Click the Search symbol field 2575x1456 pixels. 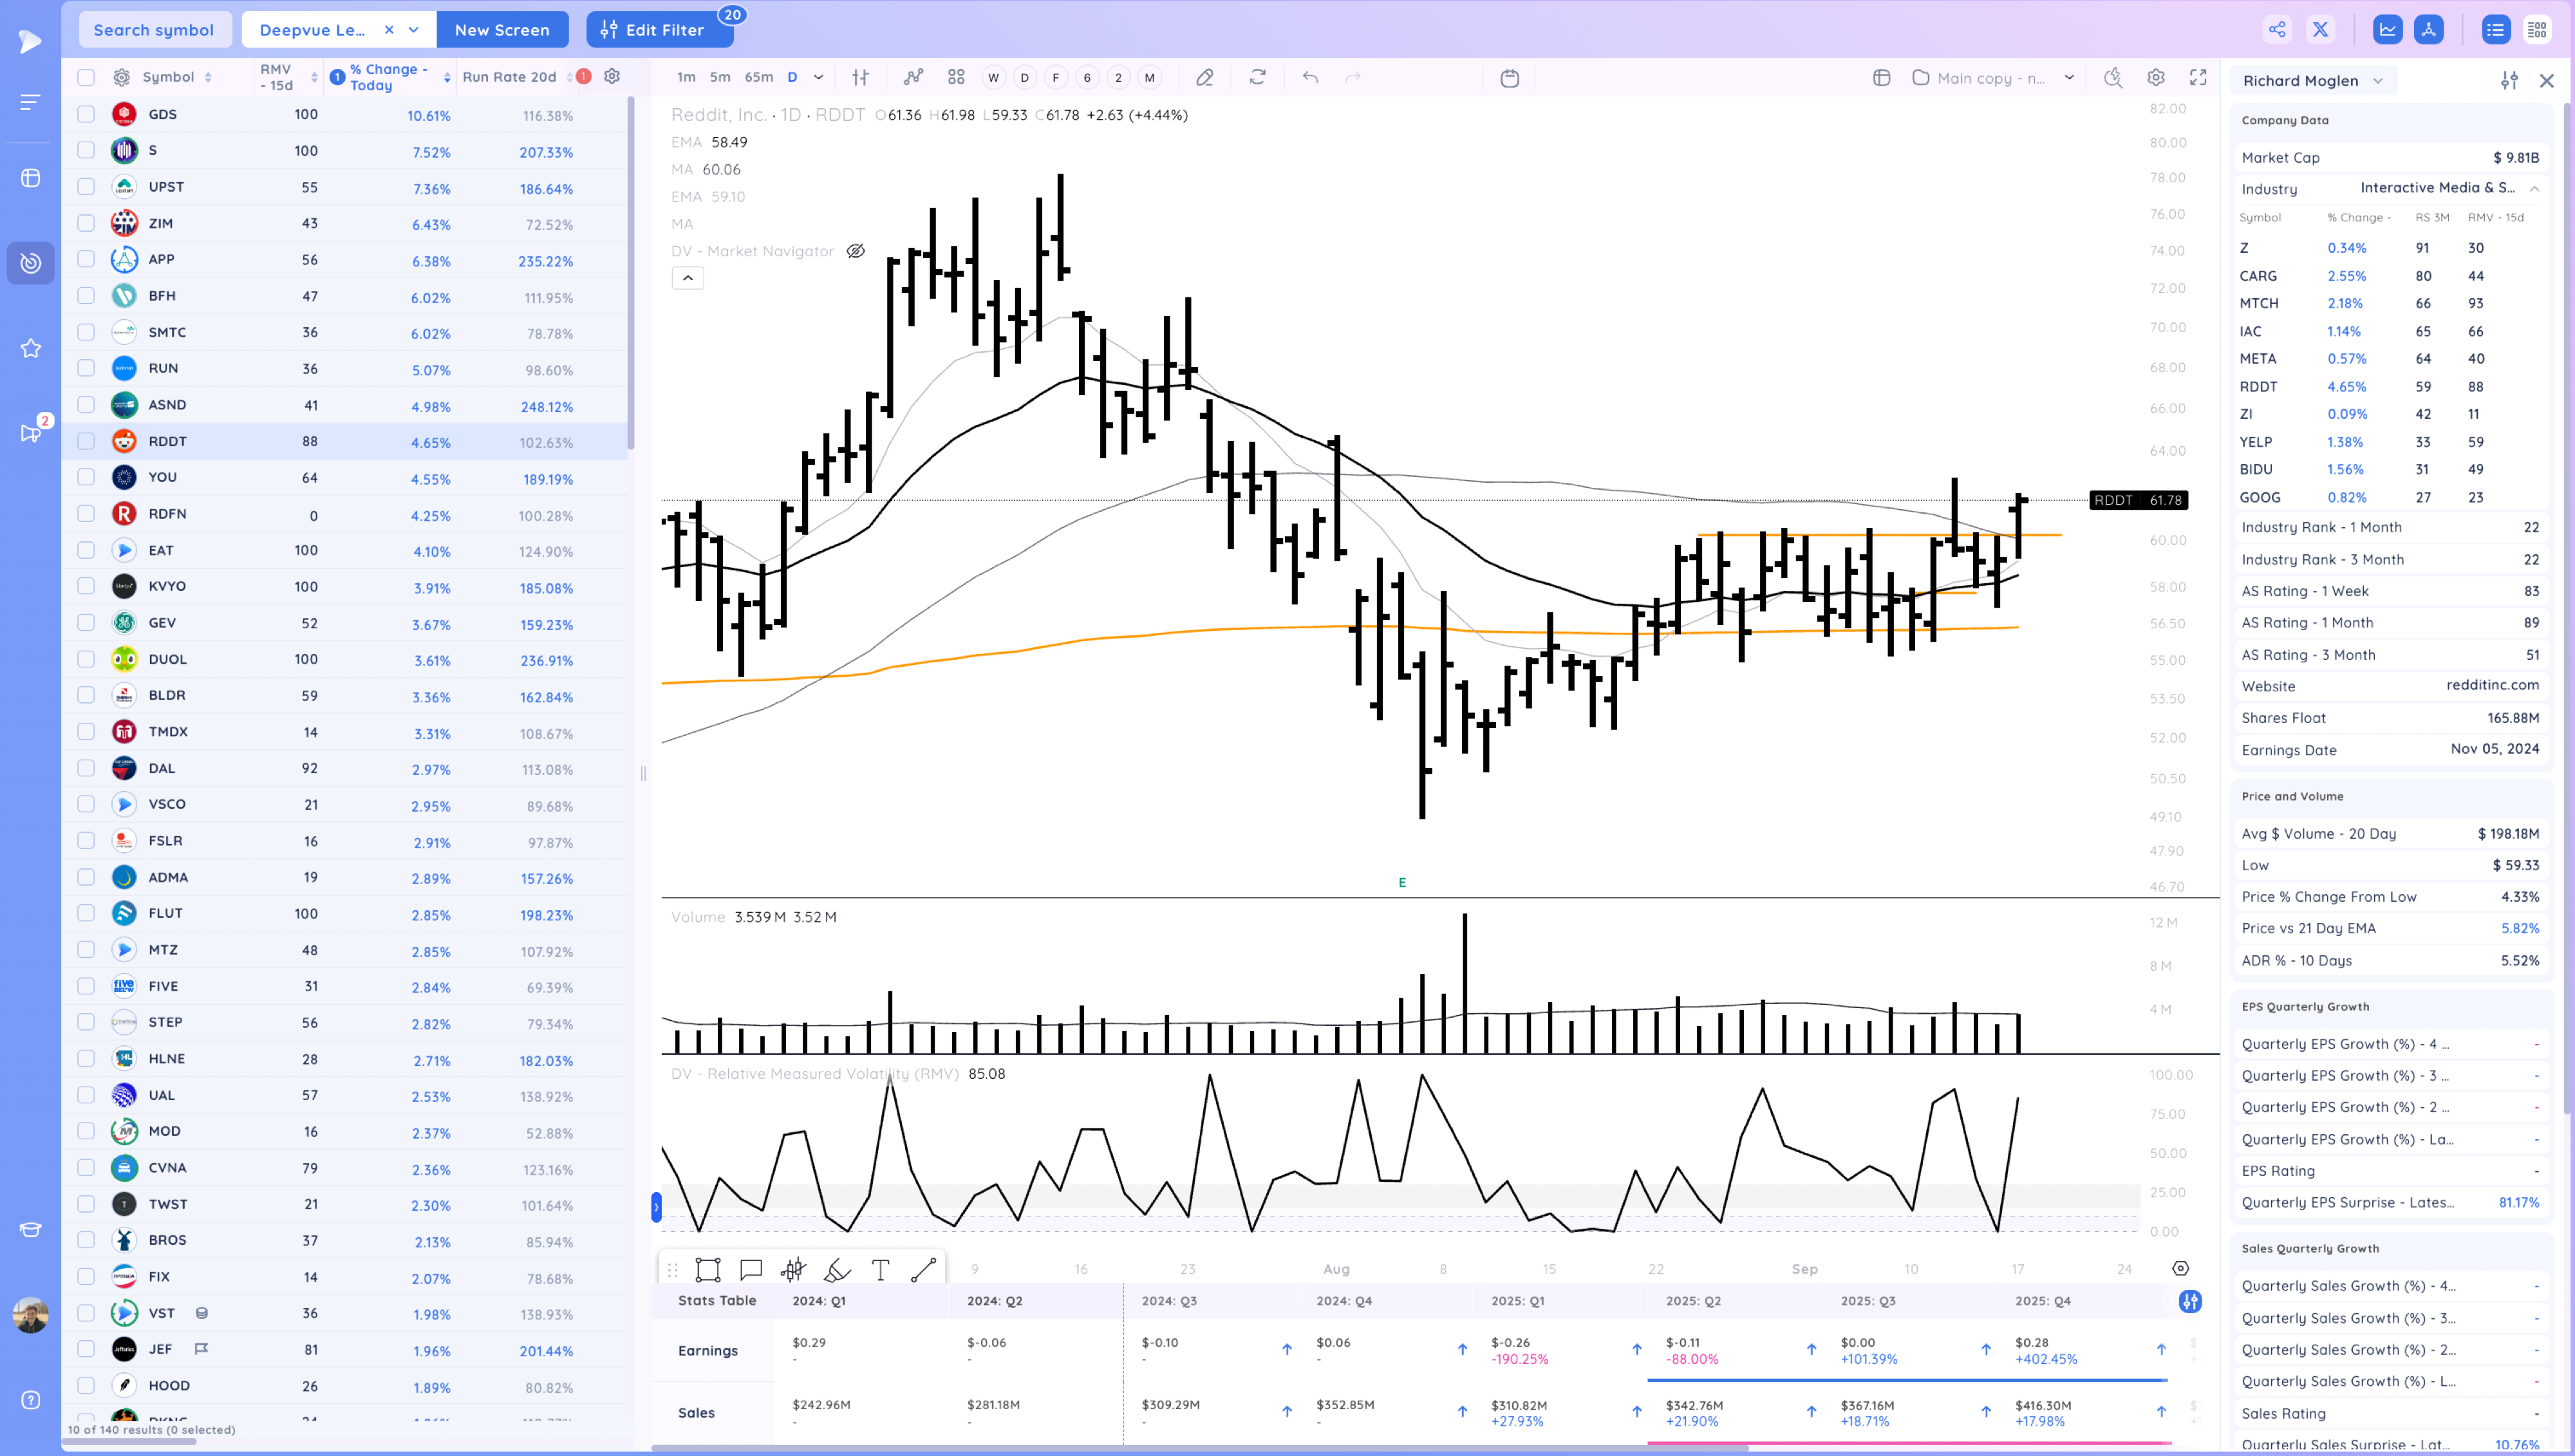(x=154, y=29)
